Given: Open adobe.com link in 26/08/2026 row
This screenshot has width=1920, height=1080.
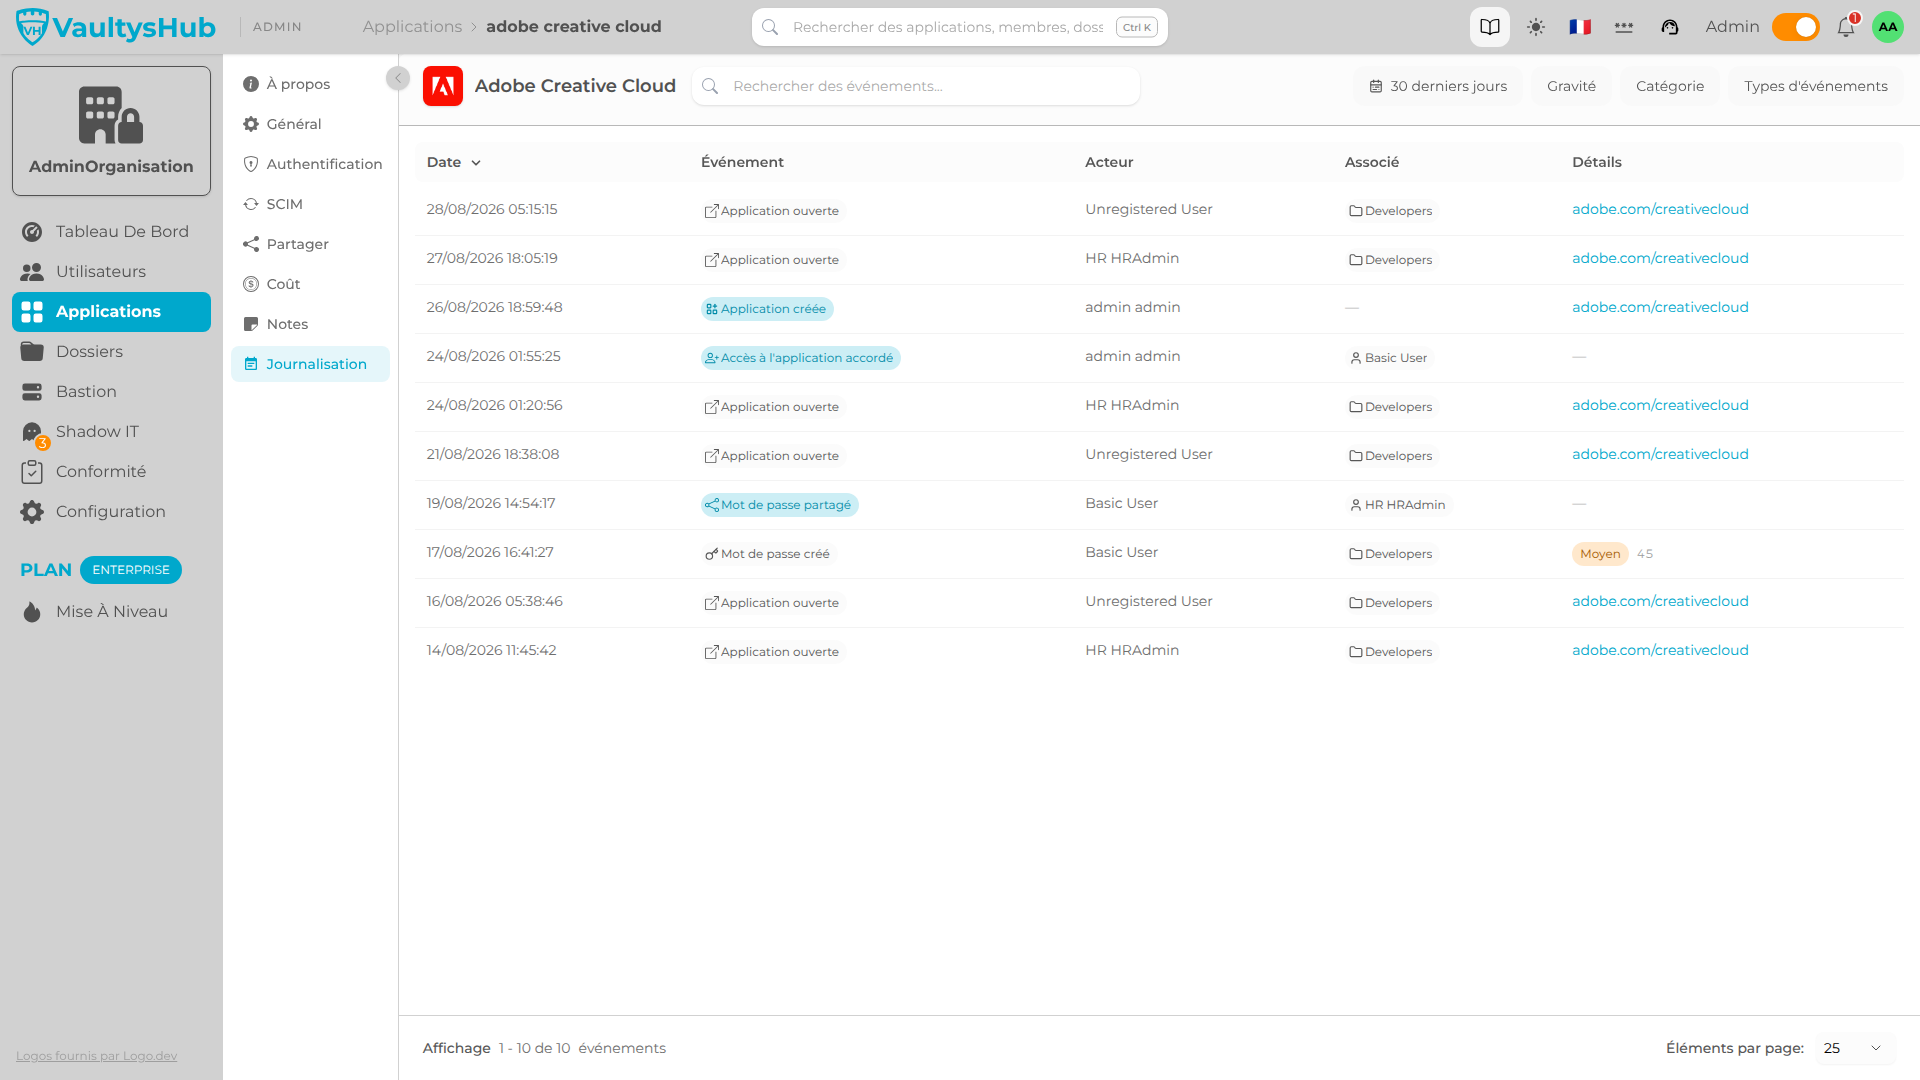Looking at the screenshot, I should point(1660,307).
